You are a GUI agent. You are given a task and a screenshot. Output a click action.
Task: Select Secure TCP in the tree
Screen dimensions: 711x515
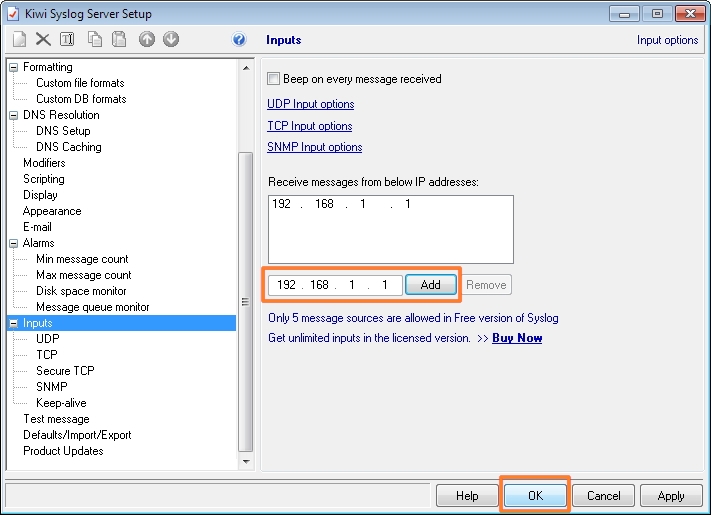65,371
